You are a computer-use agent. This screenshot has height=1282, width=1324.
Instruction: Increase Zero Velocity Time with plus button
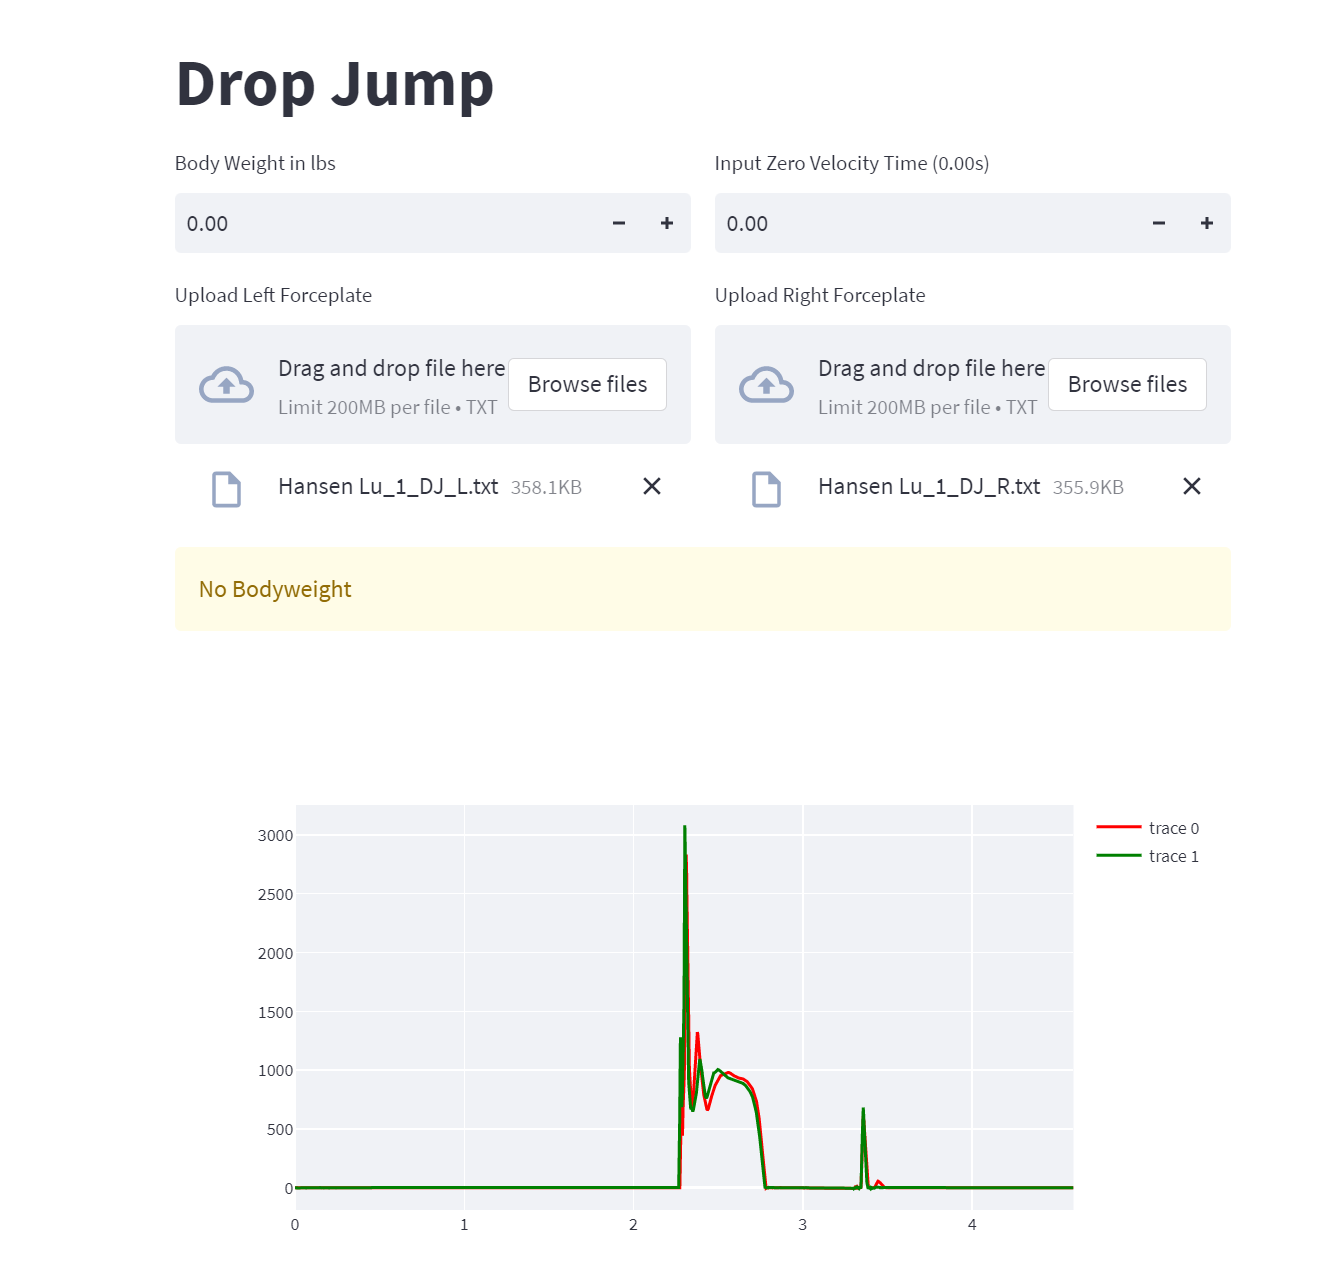pos(1207,223)
